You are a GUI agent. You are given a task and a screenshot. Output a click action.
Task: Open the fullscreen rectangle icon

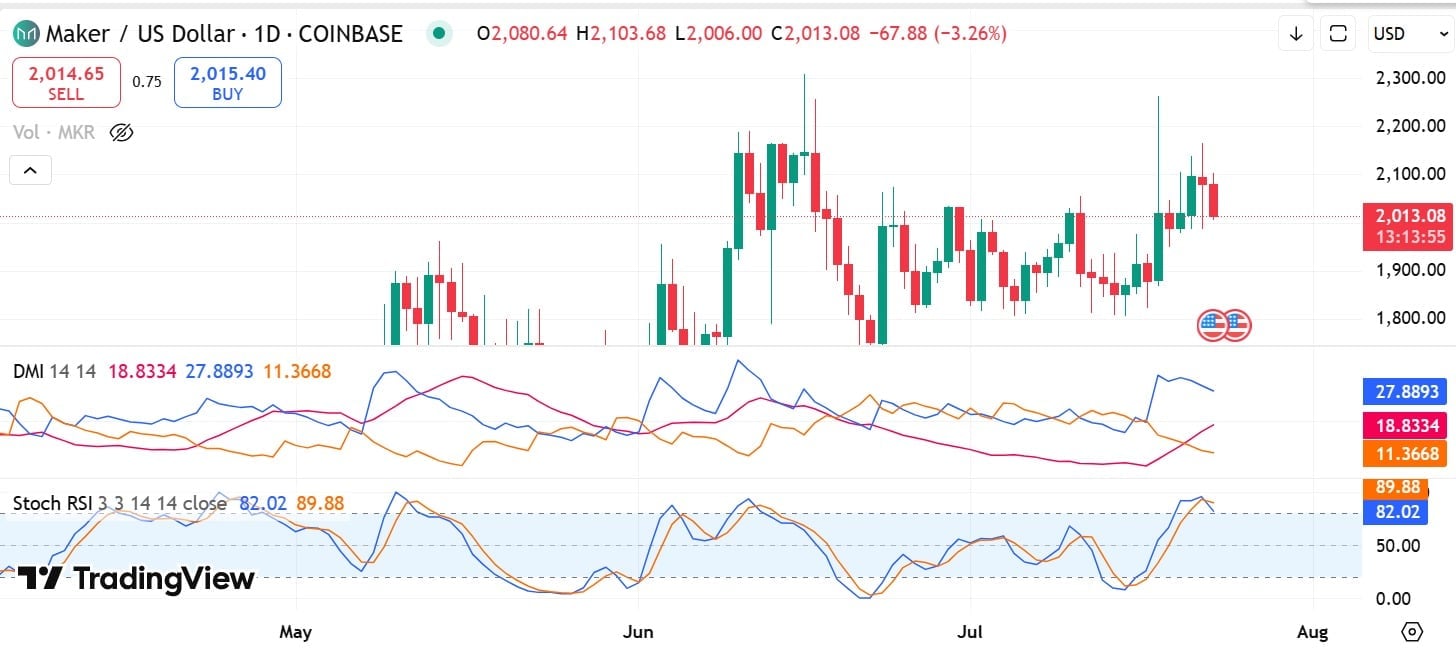click(1338, 34)
